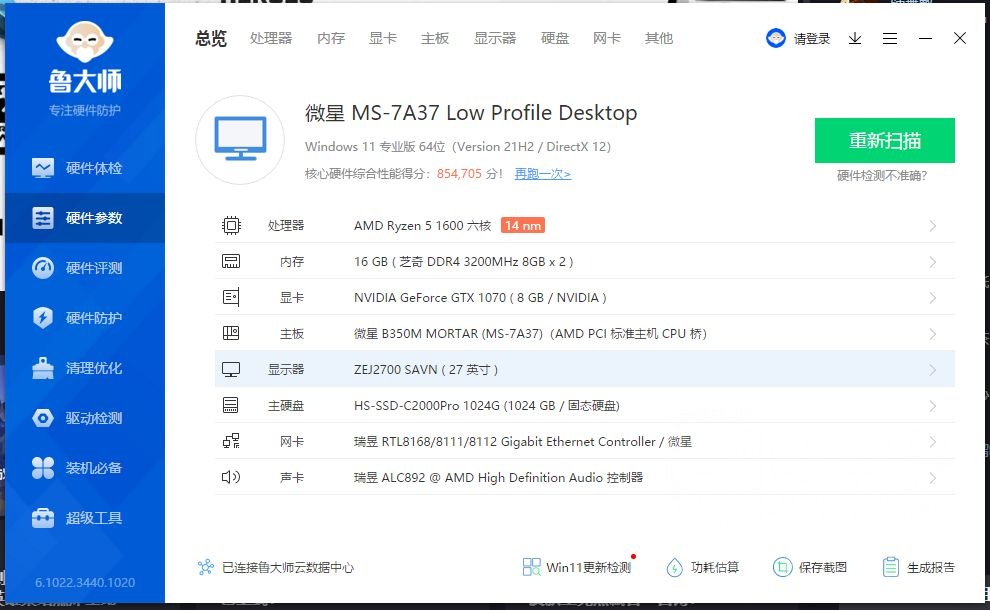Run Win11更新检测 from the bottom bar
This screenshot has height=610, width=990.
tap(577, 566)
